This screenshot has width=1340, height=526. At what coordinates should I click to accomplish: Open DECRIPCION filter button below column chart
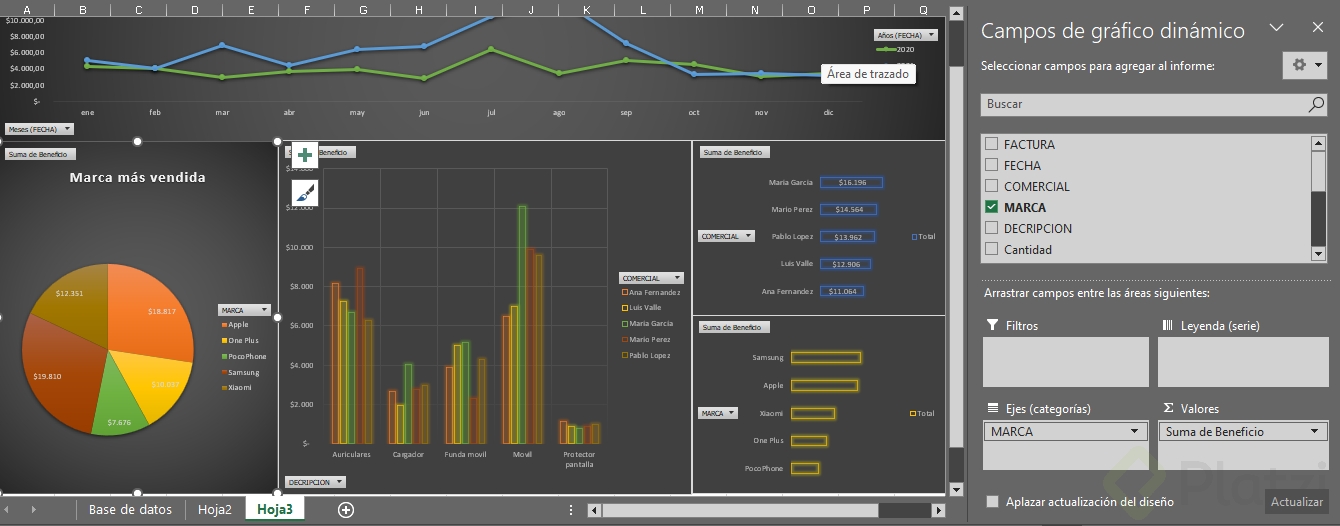[x=315, y=482]
